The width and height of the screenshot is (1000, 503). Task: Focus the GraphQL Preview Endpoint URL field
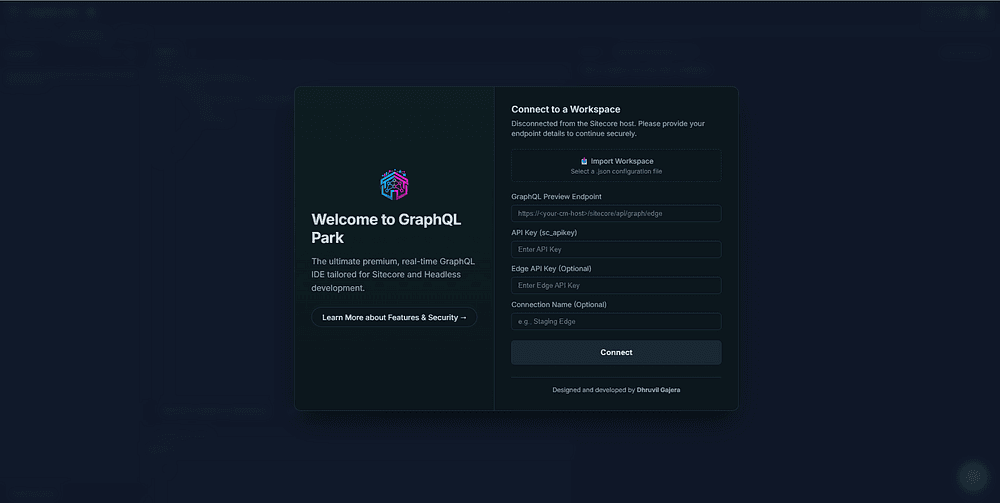(x=616, y=214)
